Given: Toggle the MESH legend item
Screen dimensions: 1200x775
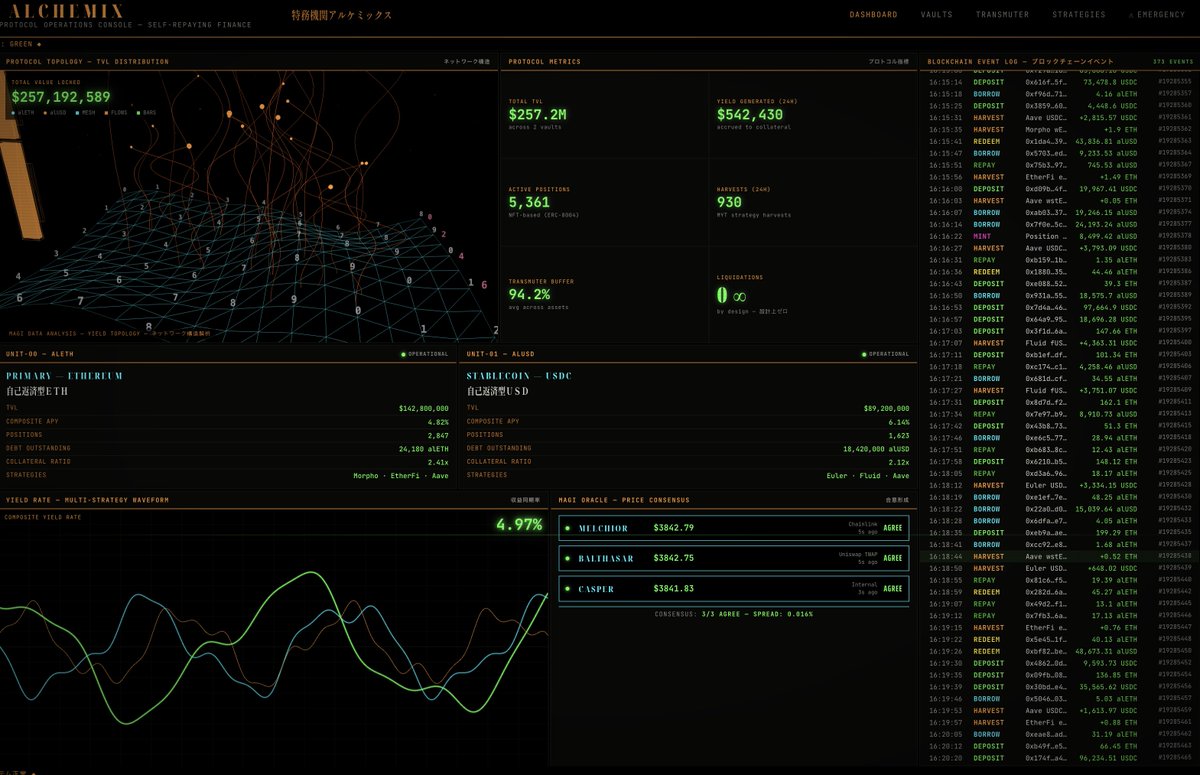Looking at the screenshot, I should coord(88,113).
